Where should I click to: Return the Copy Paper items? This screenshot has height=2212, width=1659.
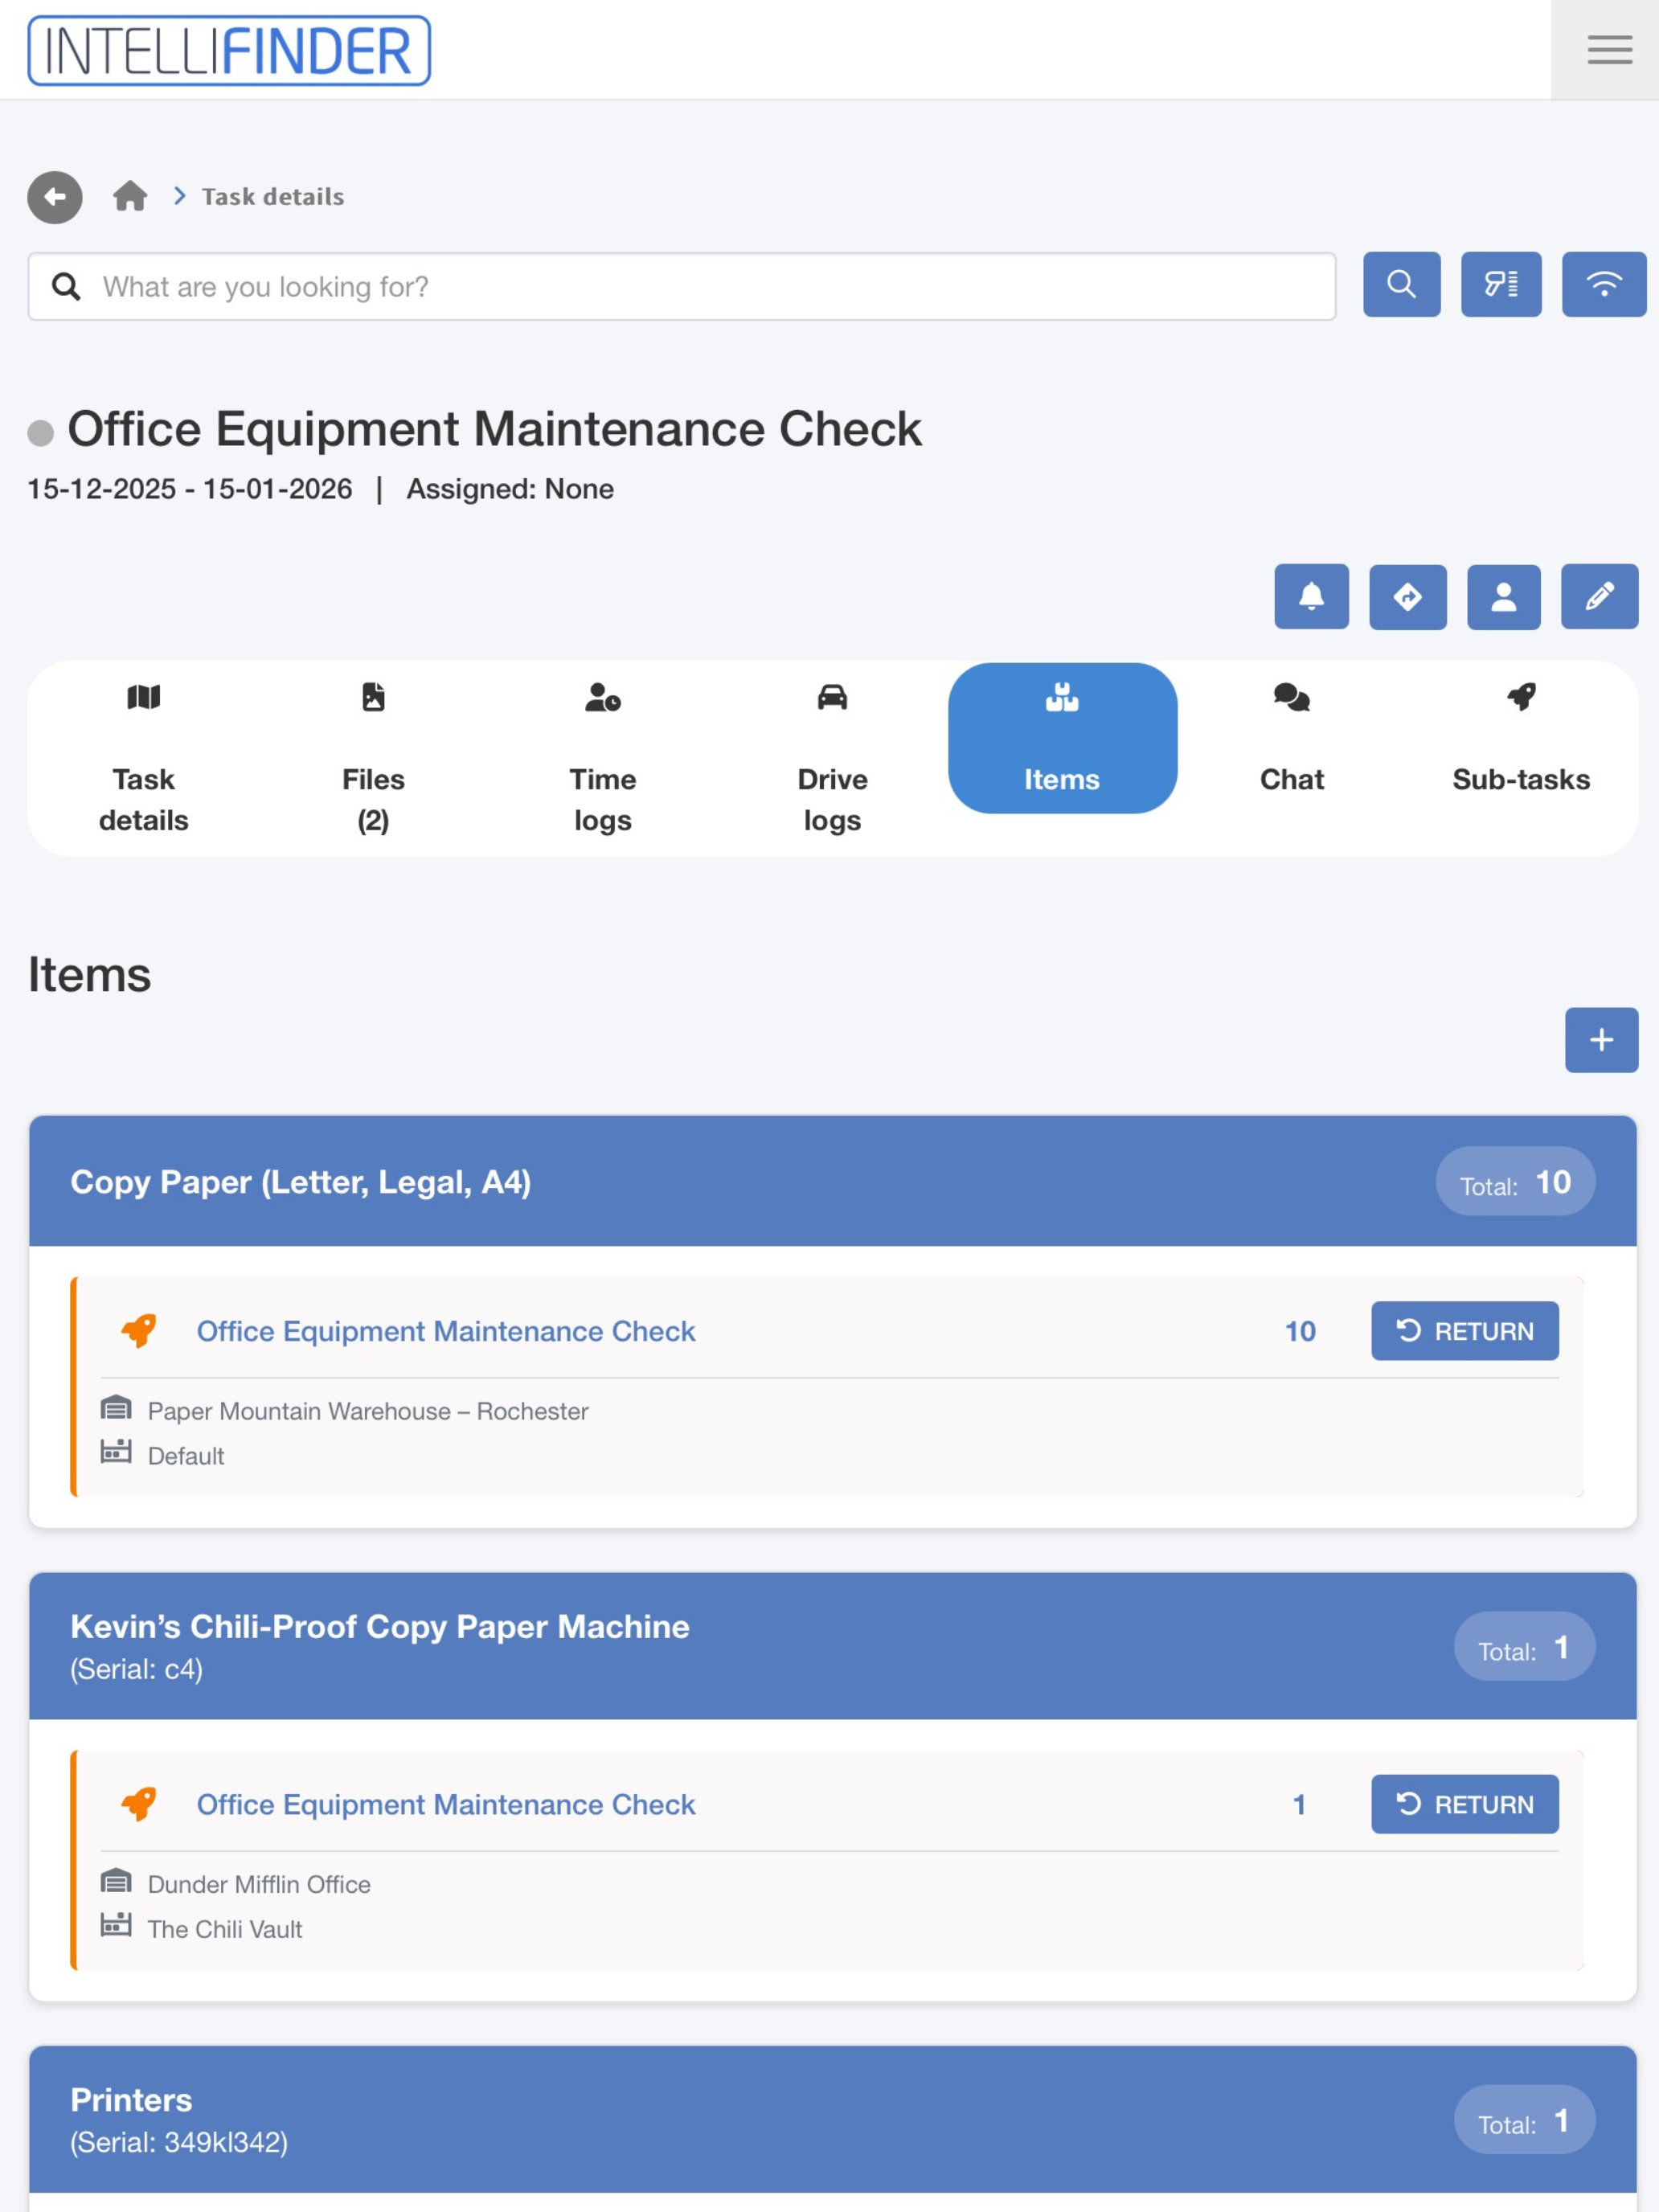coord(1464,1331)
